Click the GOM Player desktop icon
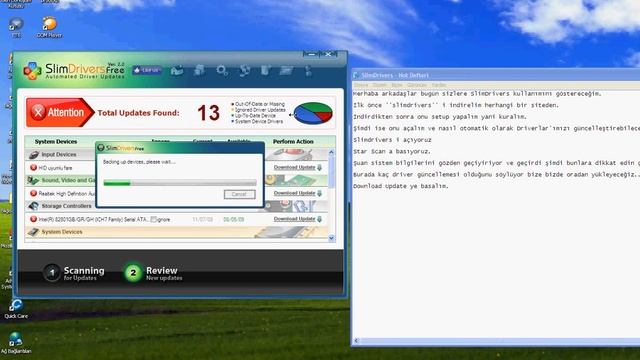Screen dimensions: 640x360 pos(49,27)
